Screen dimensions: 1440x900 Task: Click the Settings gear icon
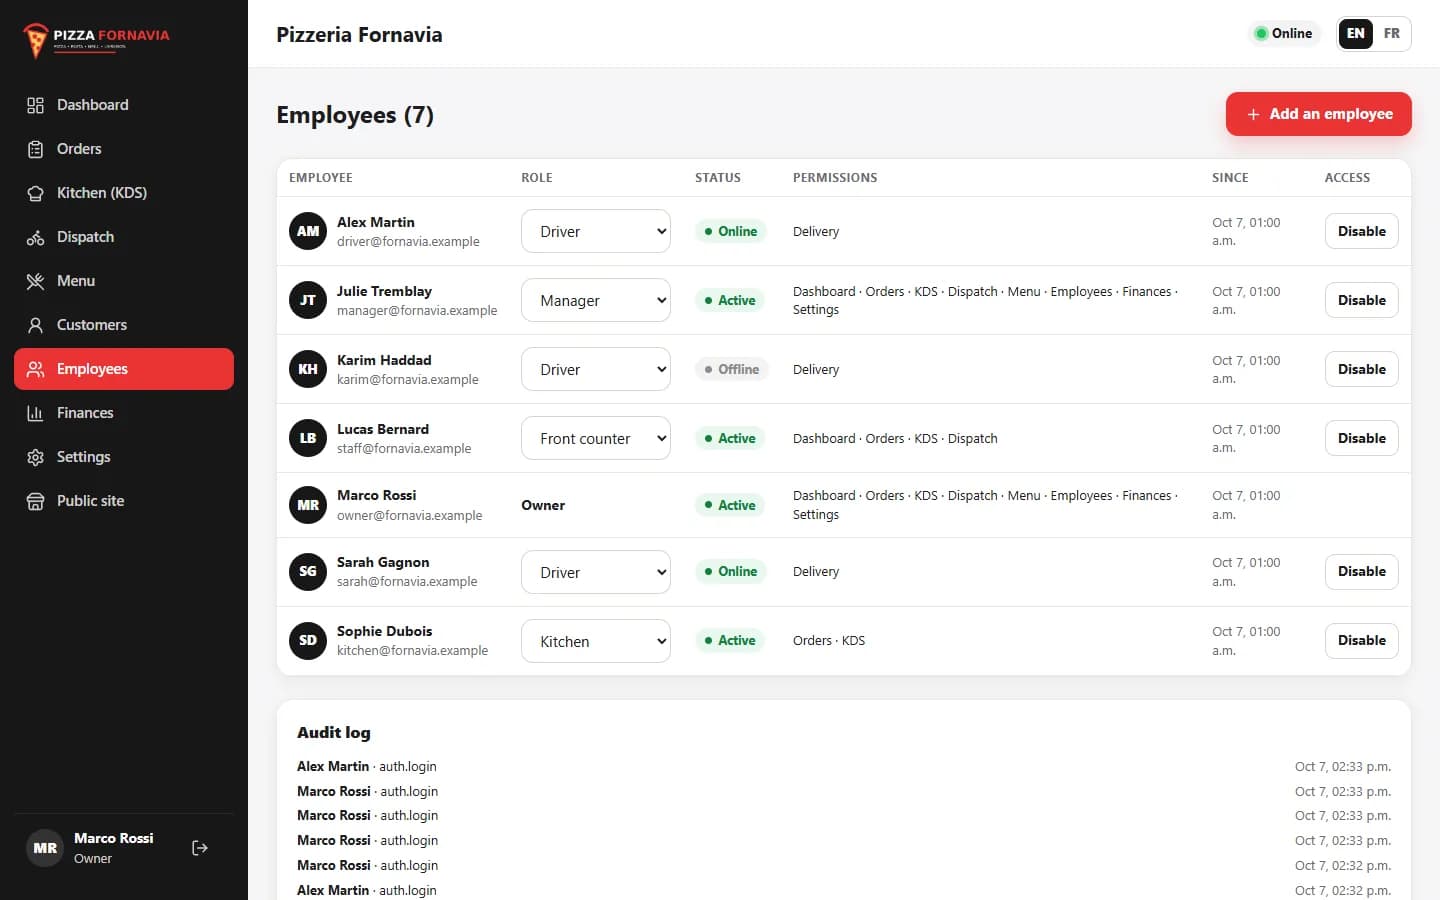(x=35, y=457)
